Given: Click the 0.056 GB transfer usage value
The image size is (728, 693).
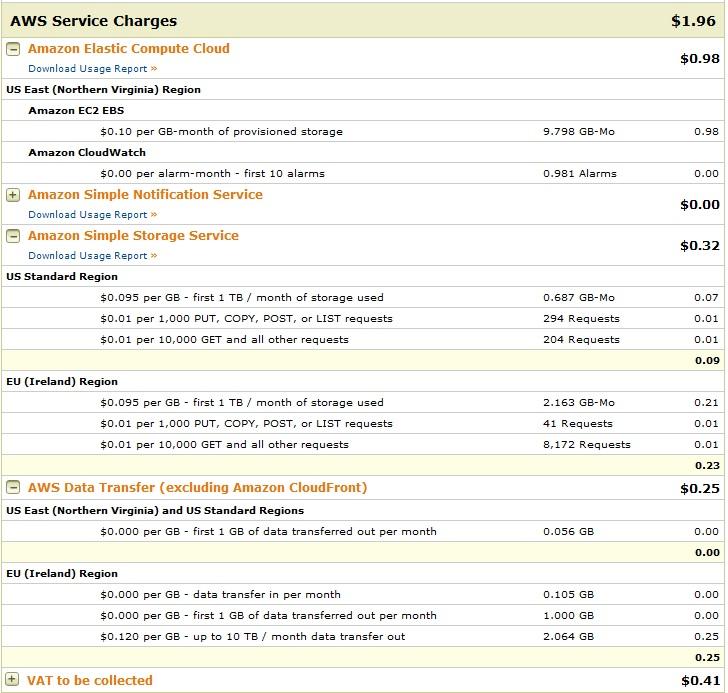Looking at the screenshot, I should click(569, 531).
